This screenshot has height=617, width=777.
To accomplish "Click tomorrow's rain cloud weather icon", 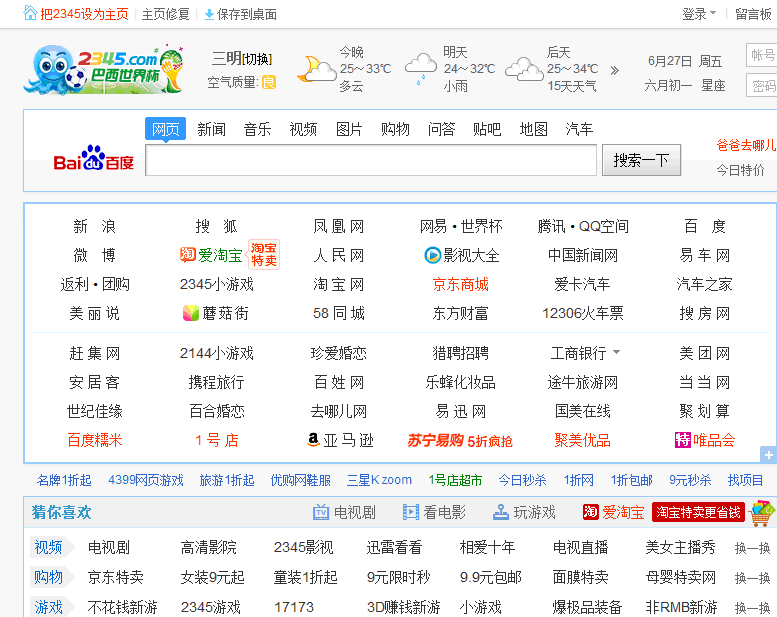I will click(x=421, y=68).
